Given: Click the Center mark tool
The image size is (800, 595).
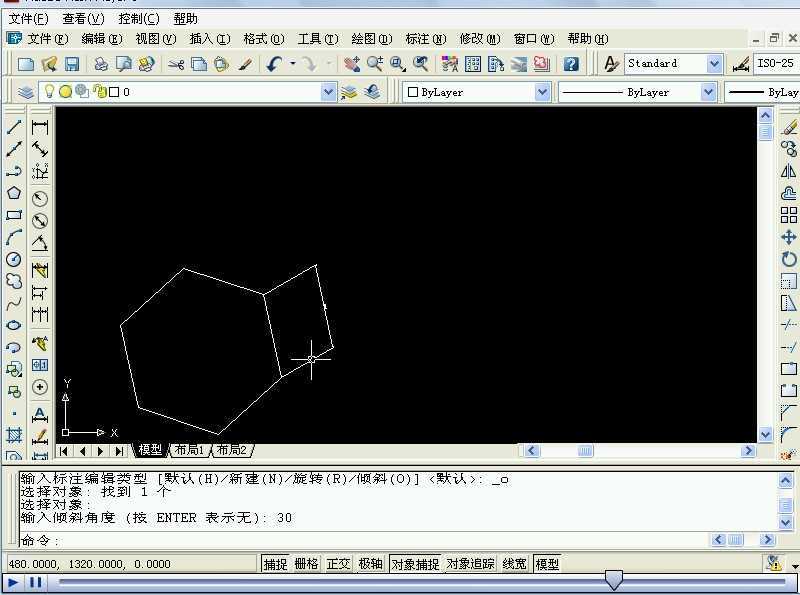Looking at the screenshot, I should 40,387.
